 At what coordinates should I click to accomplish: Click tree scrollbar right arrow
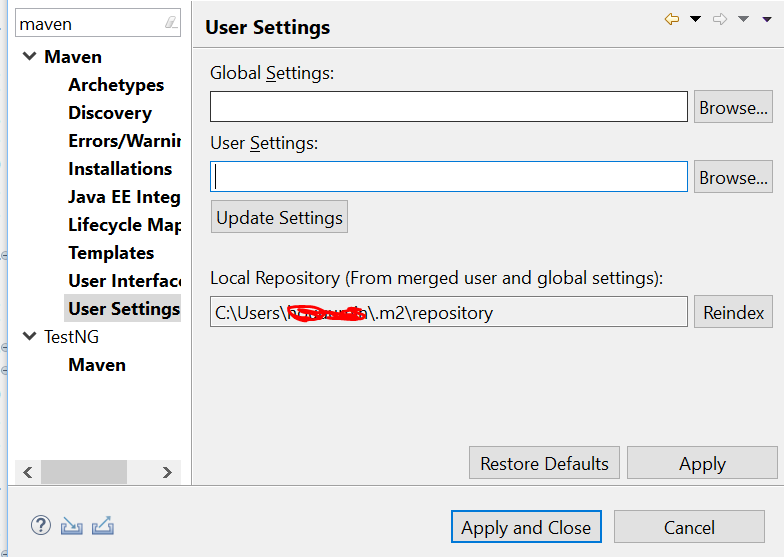pos(168,472)
